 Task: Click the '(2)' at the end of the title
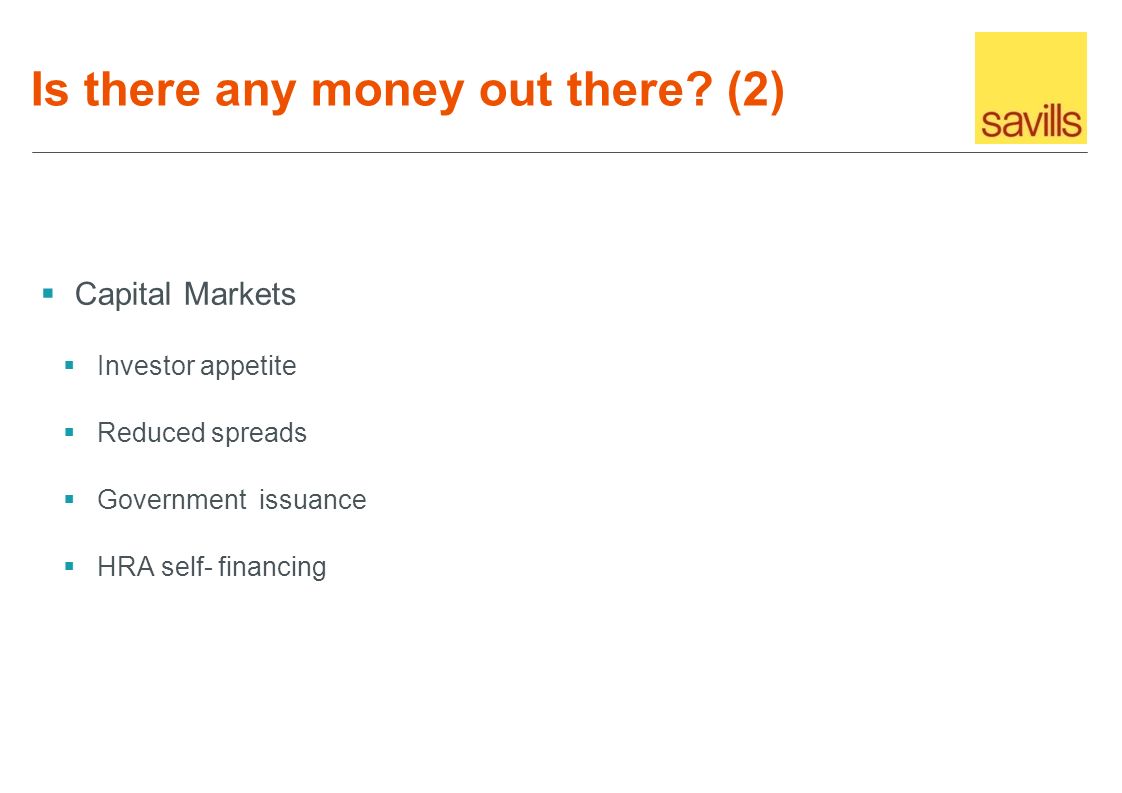point(756,90)
